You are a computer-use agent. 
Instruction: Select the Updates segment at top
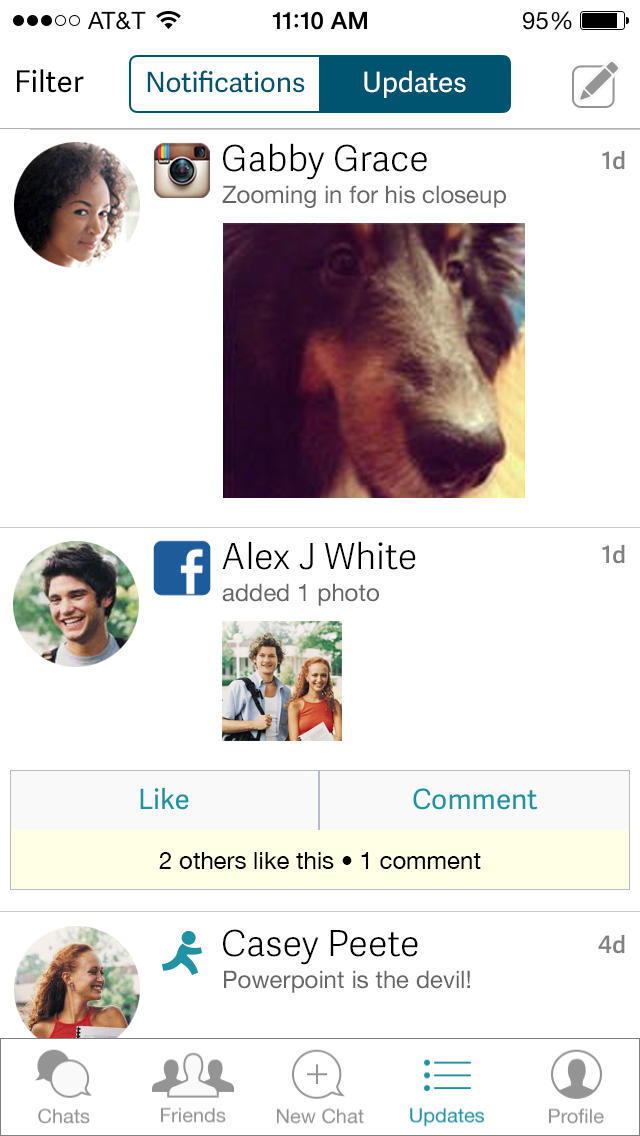(415, 83)
